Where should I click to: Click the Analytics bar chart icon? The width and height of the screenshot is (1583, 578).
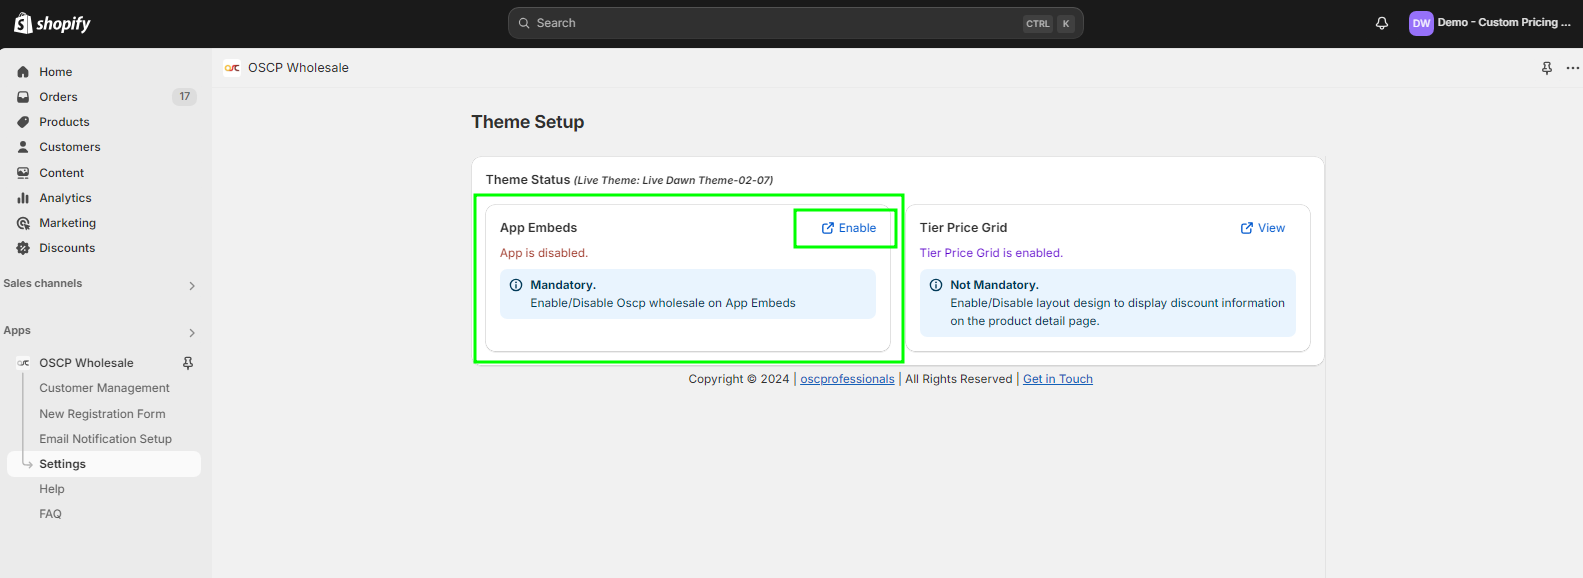[23, 198]
